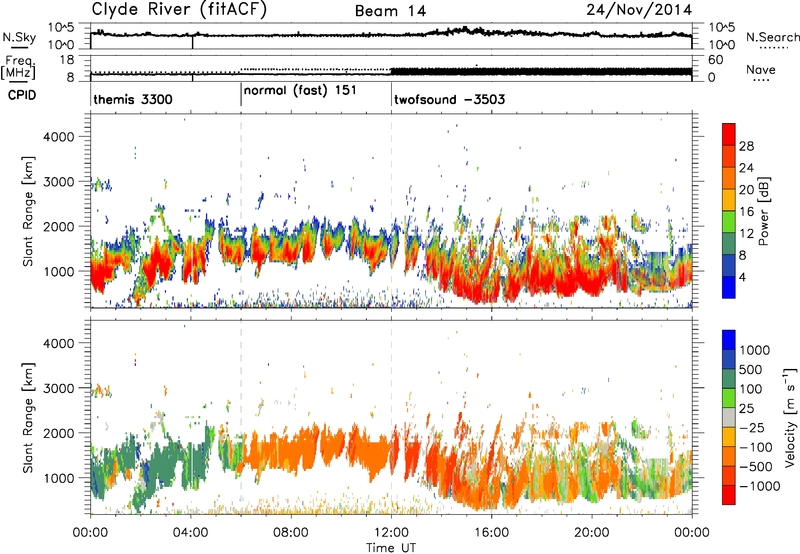The image size is (800, 554).
Task: Select the "N.Sky" legend label
Action: (x=19, y=38)
